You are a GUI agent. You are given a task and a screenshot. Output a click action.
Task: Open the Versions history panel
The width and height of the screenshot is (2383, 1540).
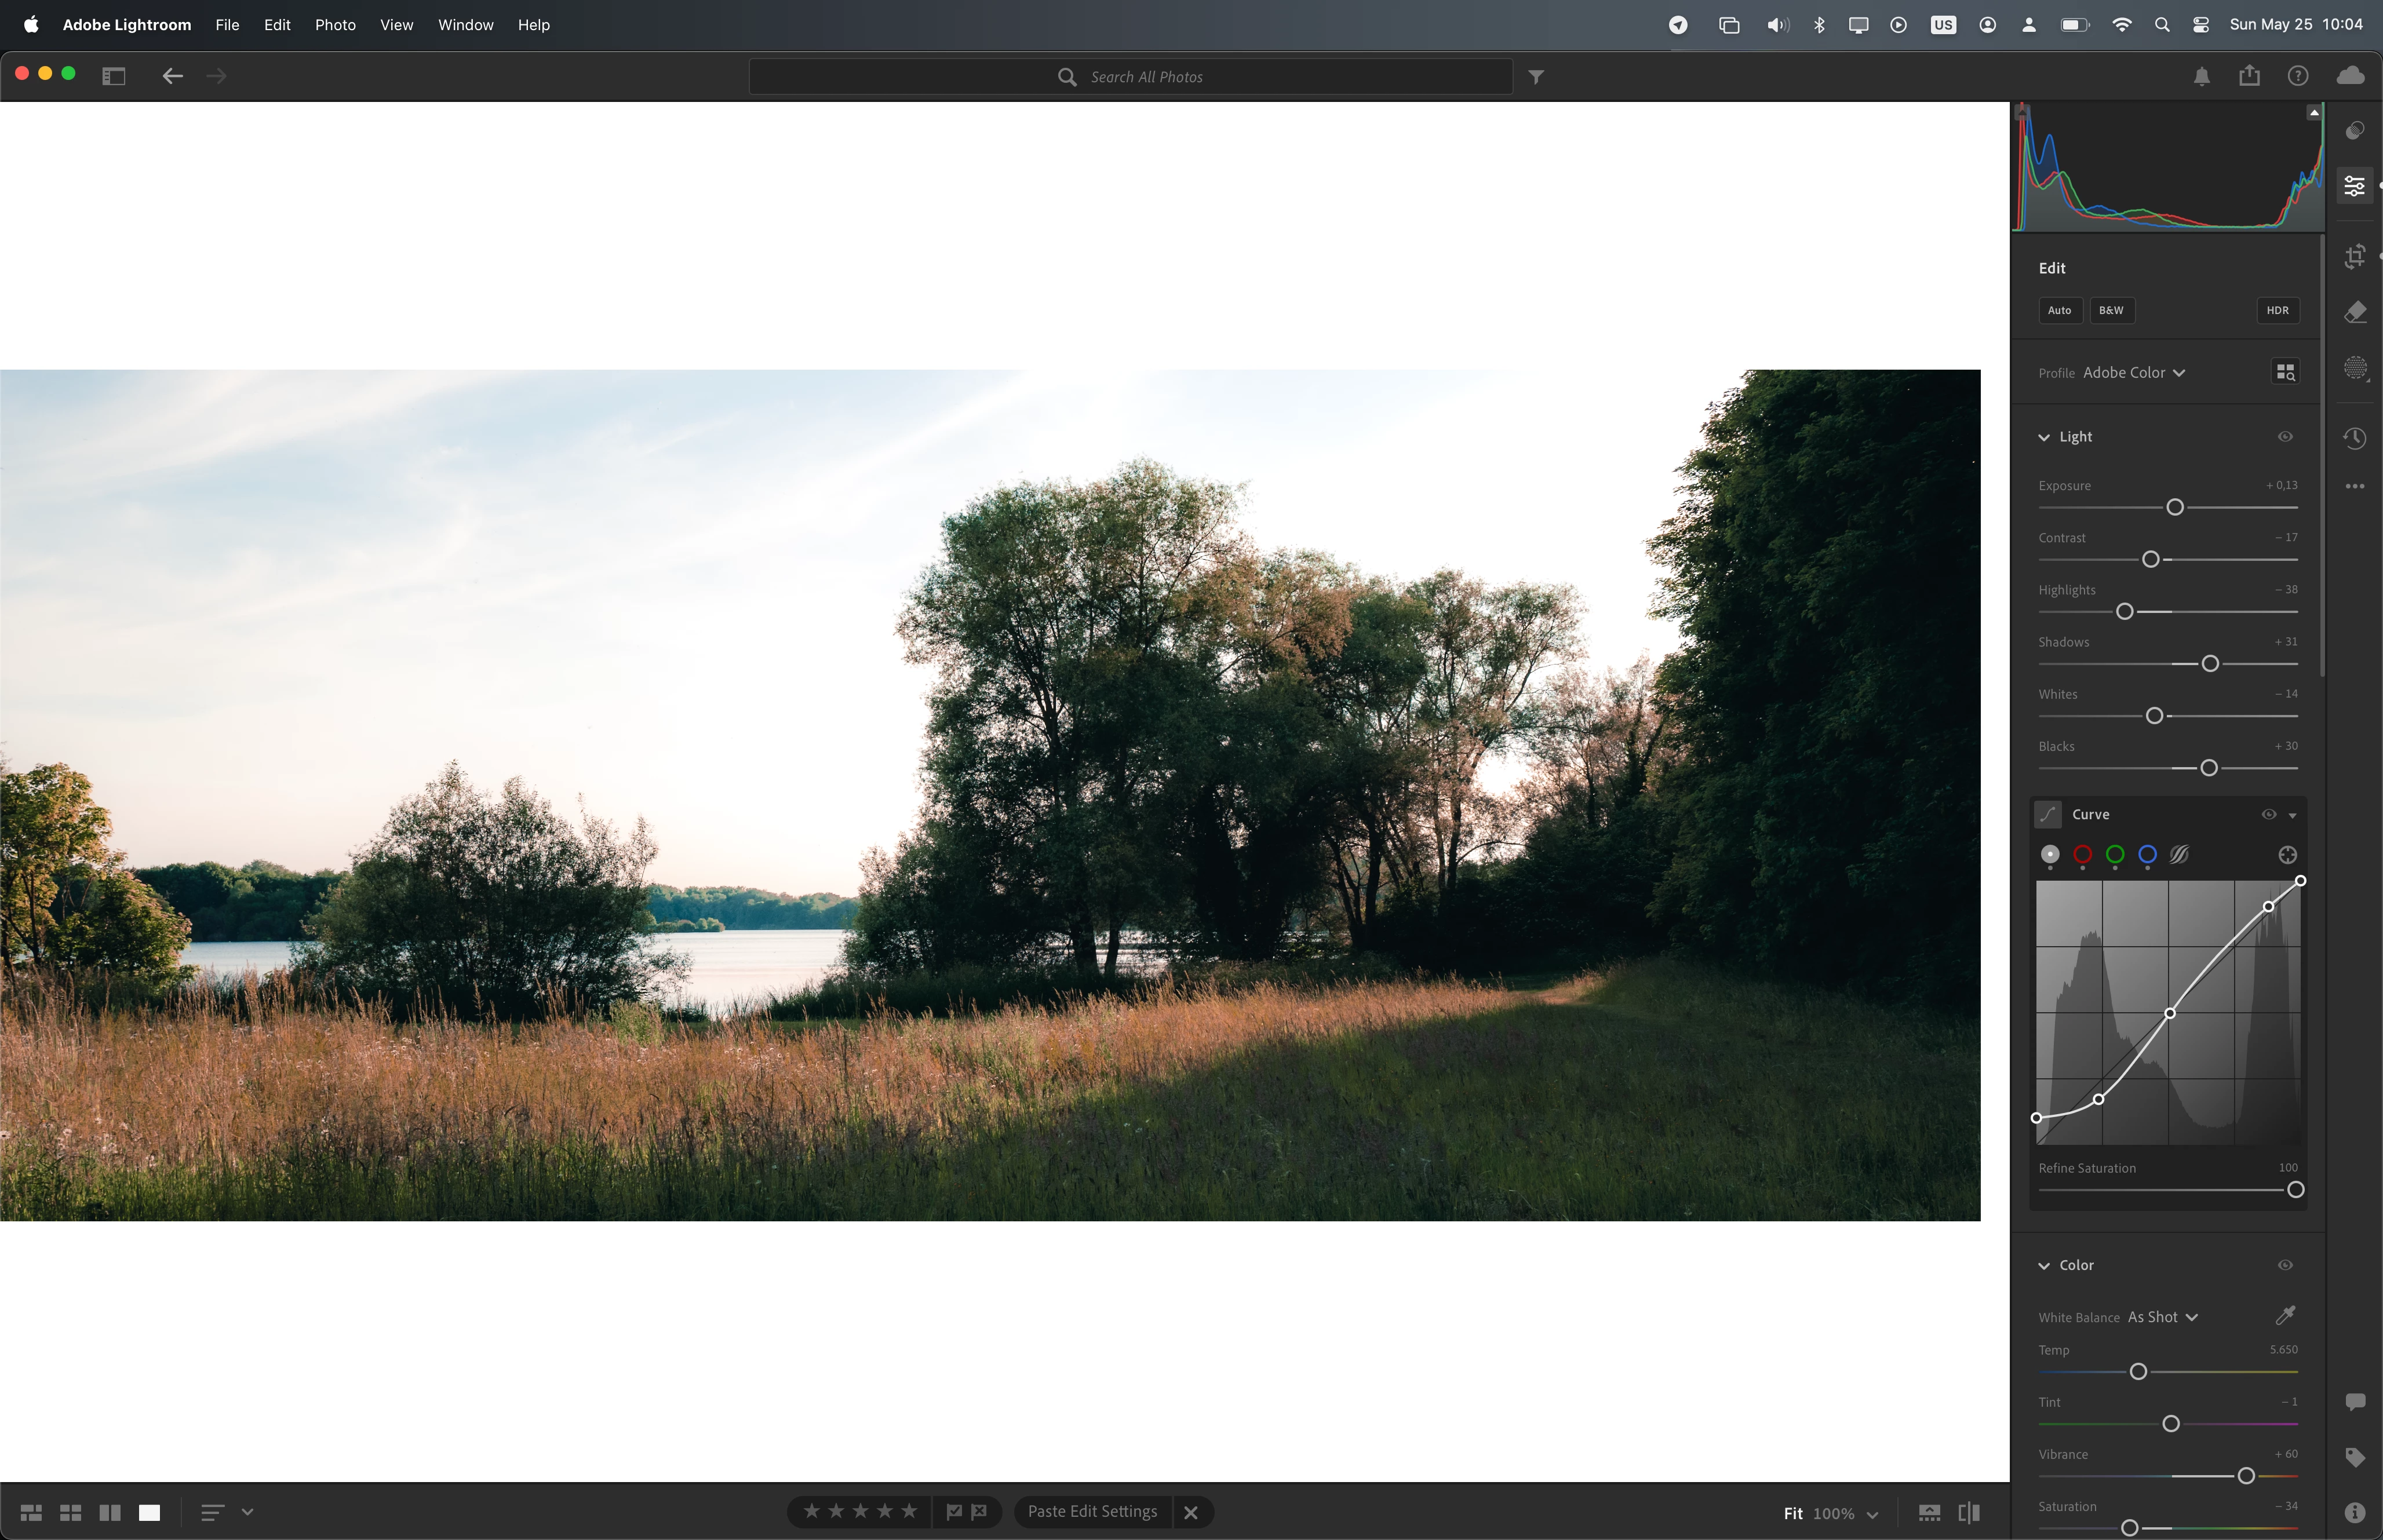tap(2355, 438)
